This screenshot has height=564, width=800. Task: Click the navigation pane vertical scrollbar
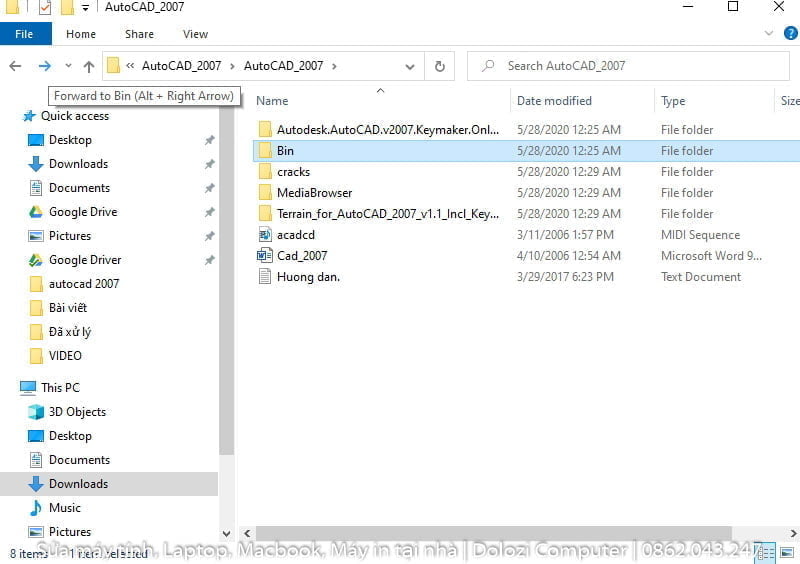pos(226,300)
